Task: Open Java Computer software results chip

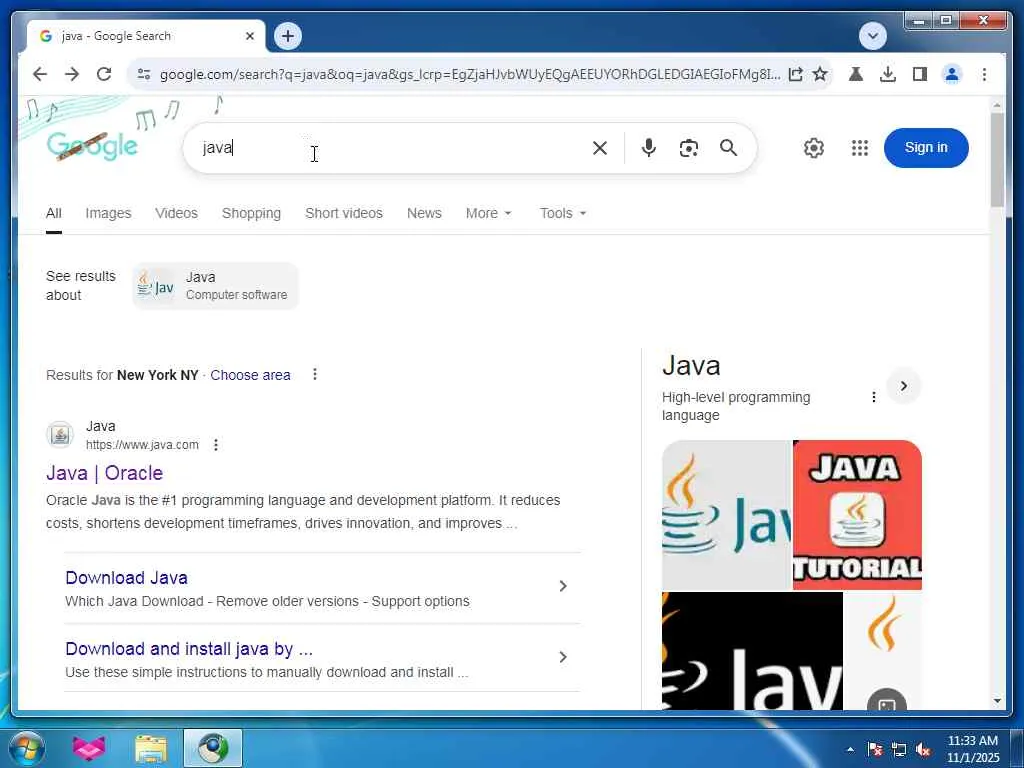Action: coord(216,285)
